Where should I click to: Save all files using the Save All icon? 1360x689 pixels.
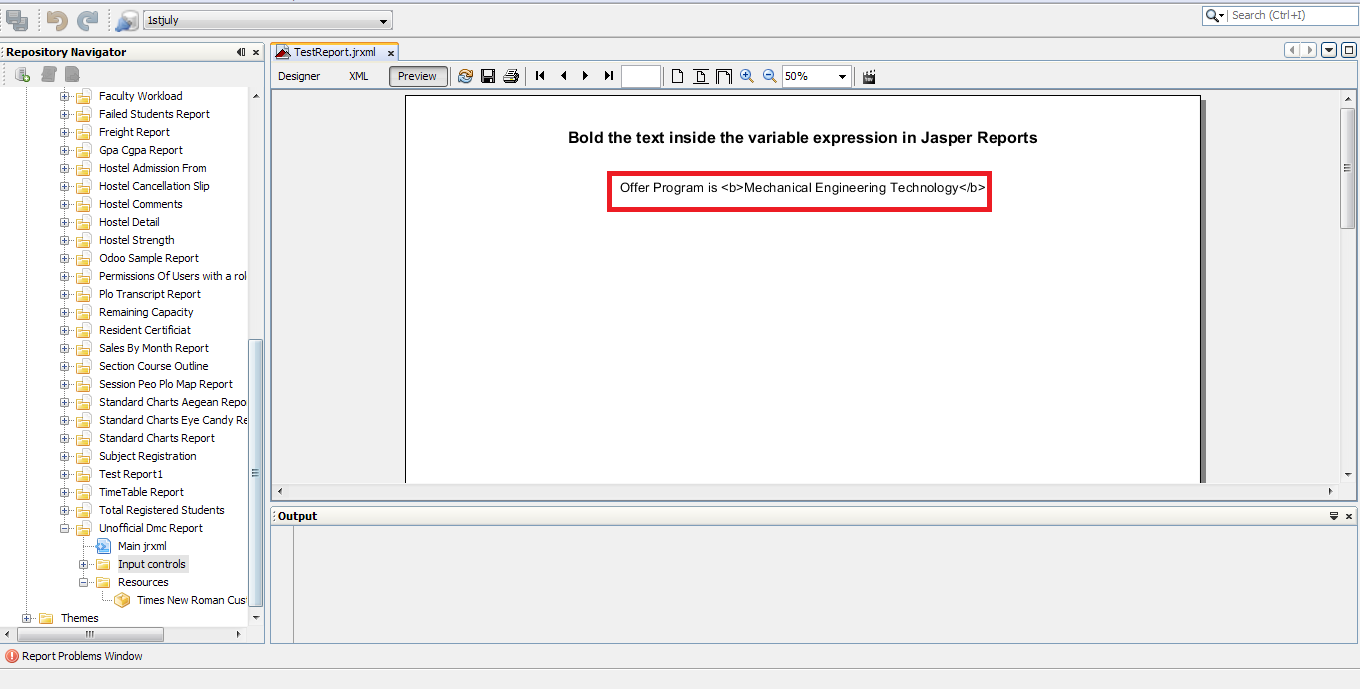click(16, 18)
